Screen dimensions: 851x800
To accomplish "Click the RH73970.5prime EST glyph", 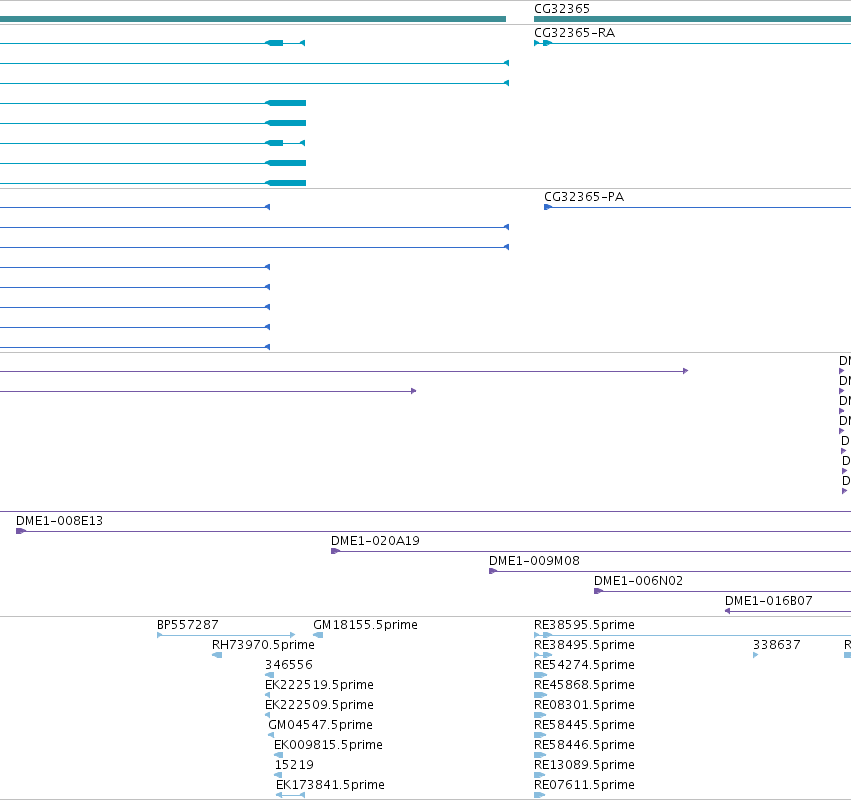I will coord(217,656).
